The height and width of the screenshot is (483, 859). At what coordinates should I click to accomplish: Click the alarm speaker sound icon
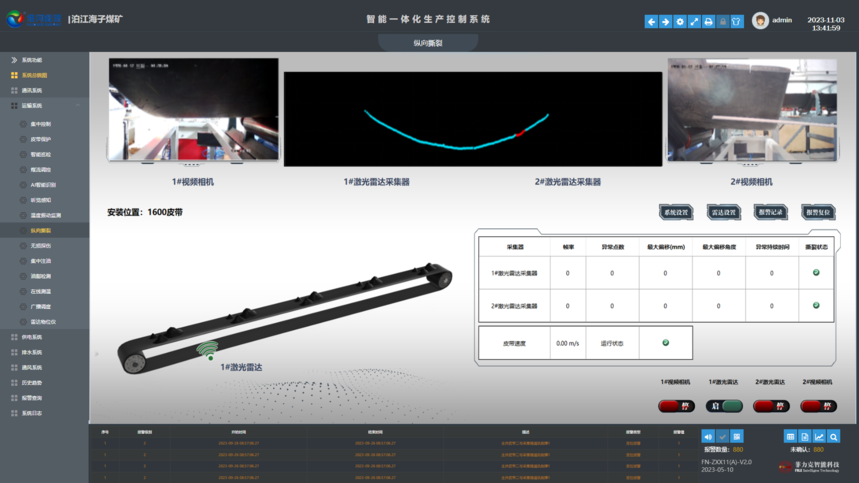pos(708,437)
